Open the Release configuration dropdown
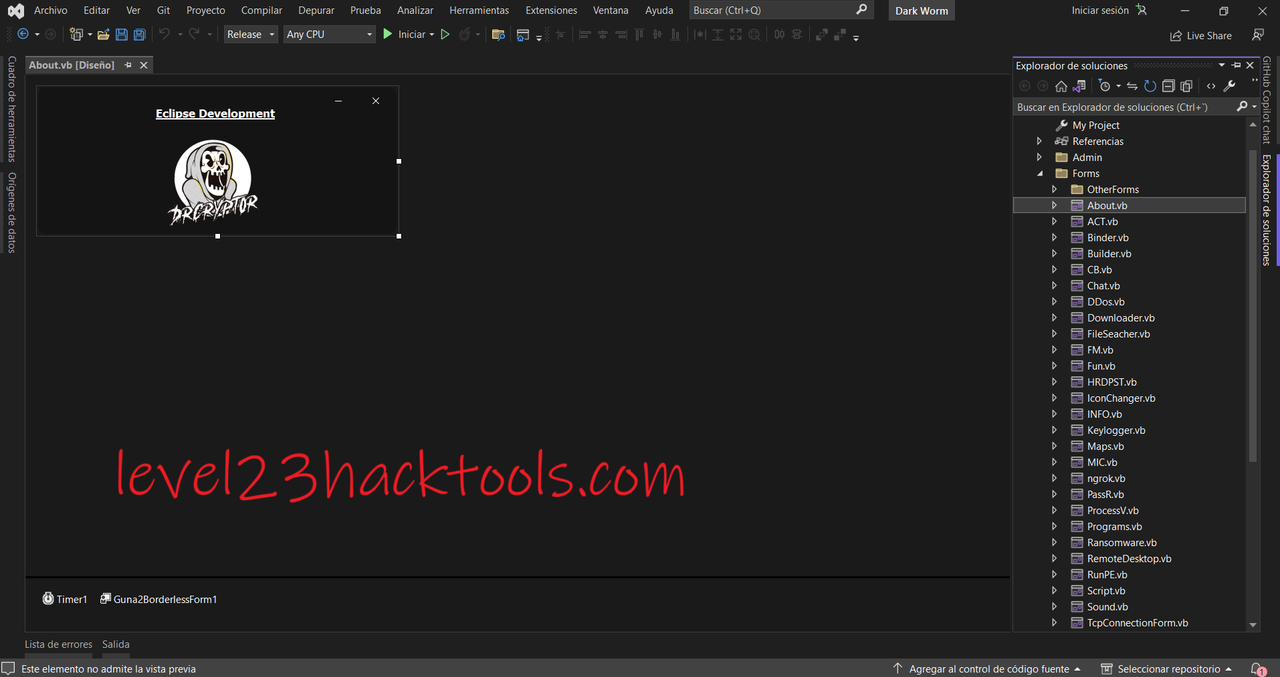 tap(251, 34)
